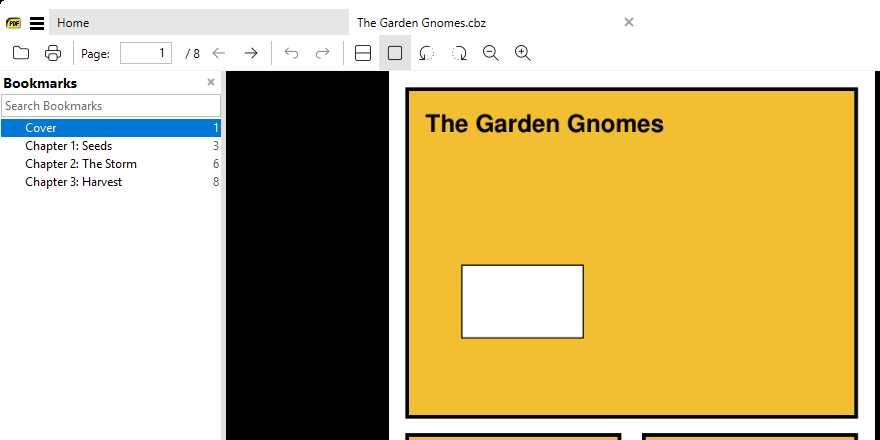Select the single page view icon
This screenshot has height=440, width=880.
[x=395, y=53]
